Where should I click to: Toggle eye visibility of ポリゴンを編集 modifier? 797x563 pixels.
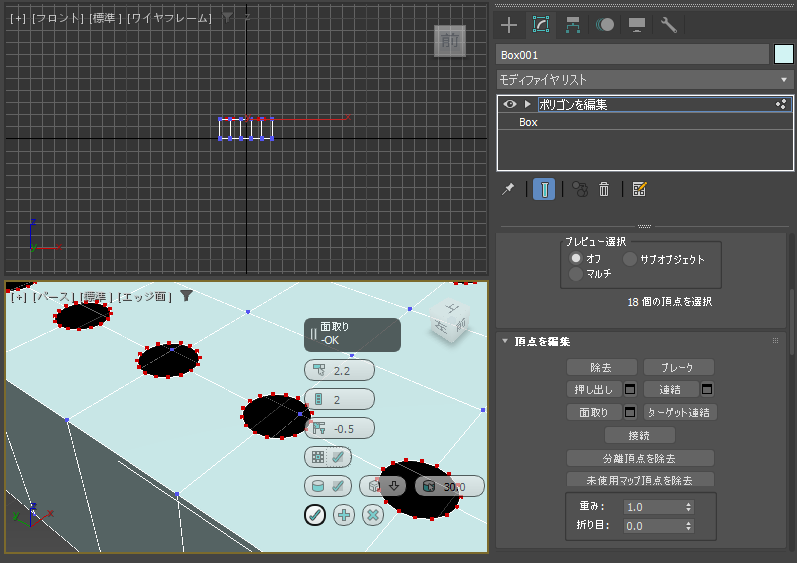(x=510, y=104)
